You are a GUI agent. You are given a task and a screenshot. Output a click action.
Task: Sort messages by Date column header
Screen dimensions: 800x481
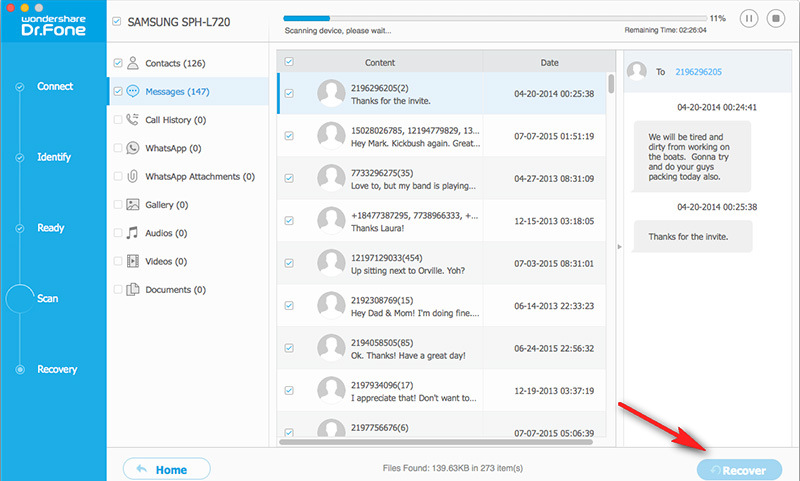coord(549,62)
